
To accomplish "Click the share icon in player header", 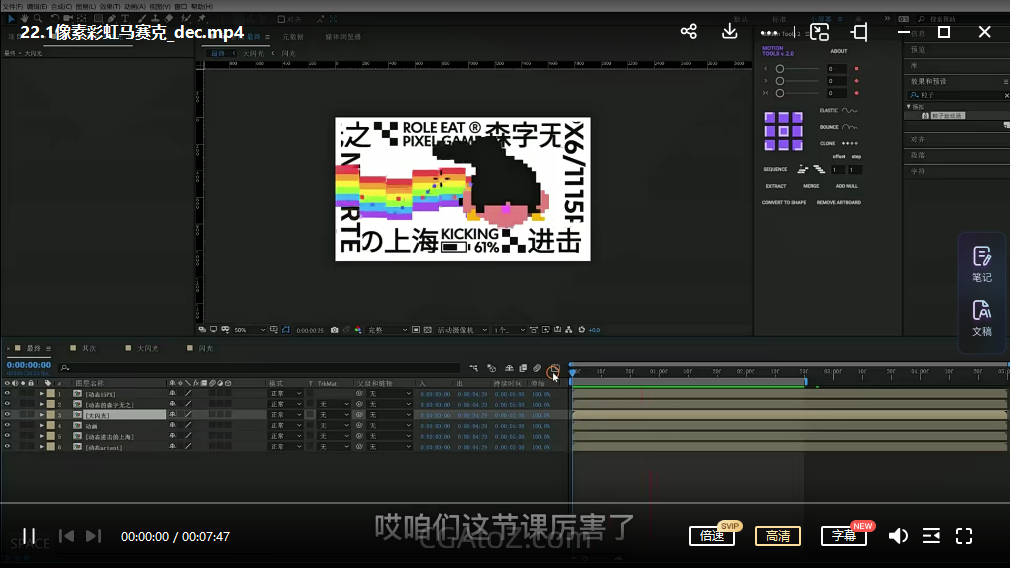I will [688, 32].
